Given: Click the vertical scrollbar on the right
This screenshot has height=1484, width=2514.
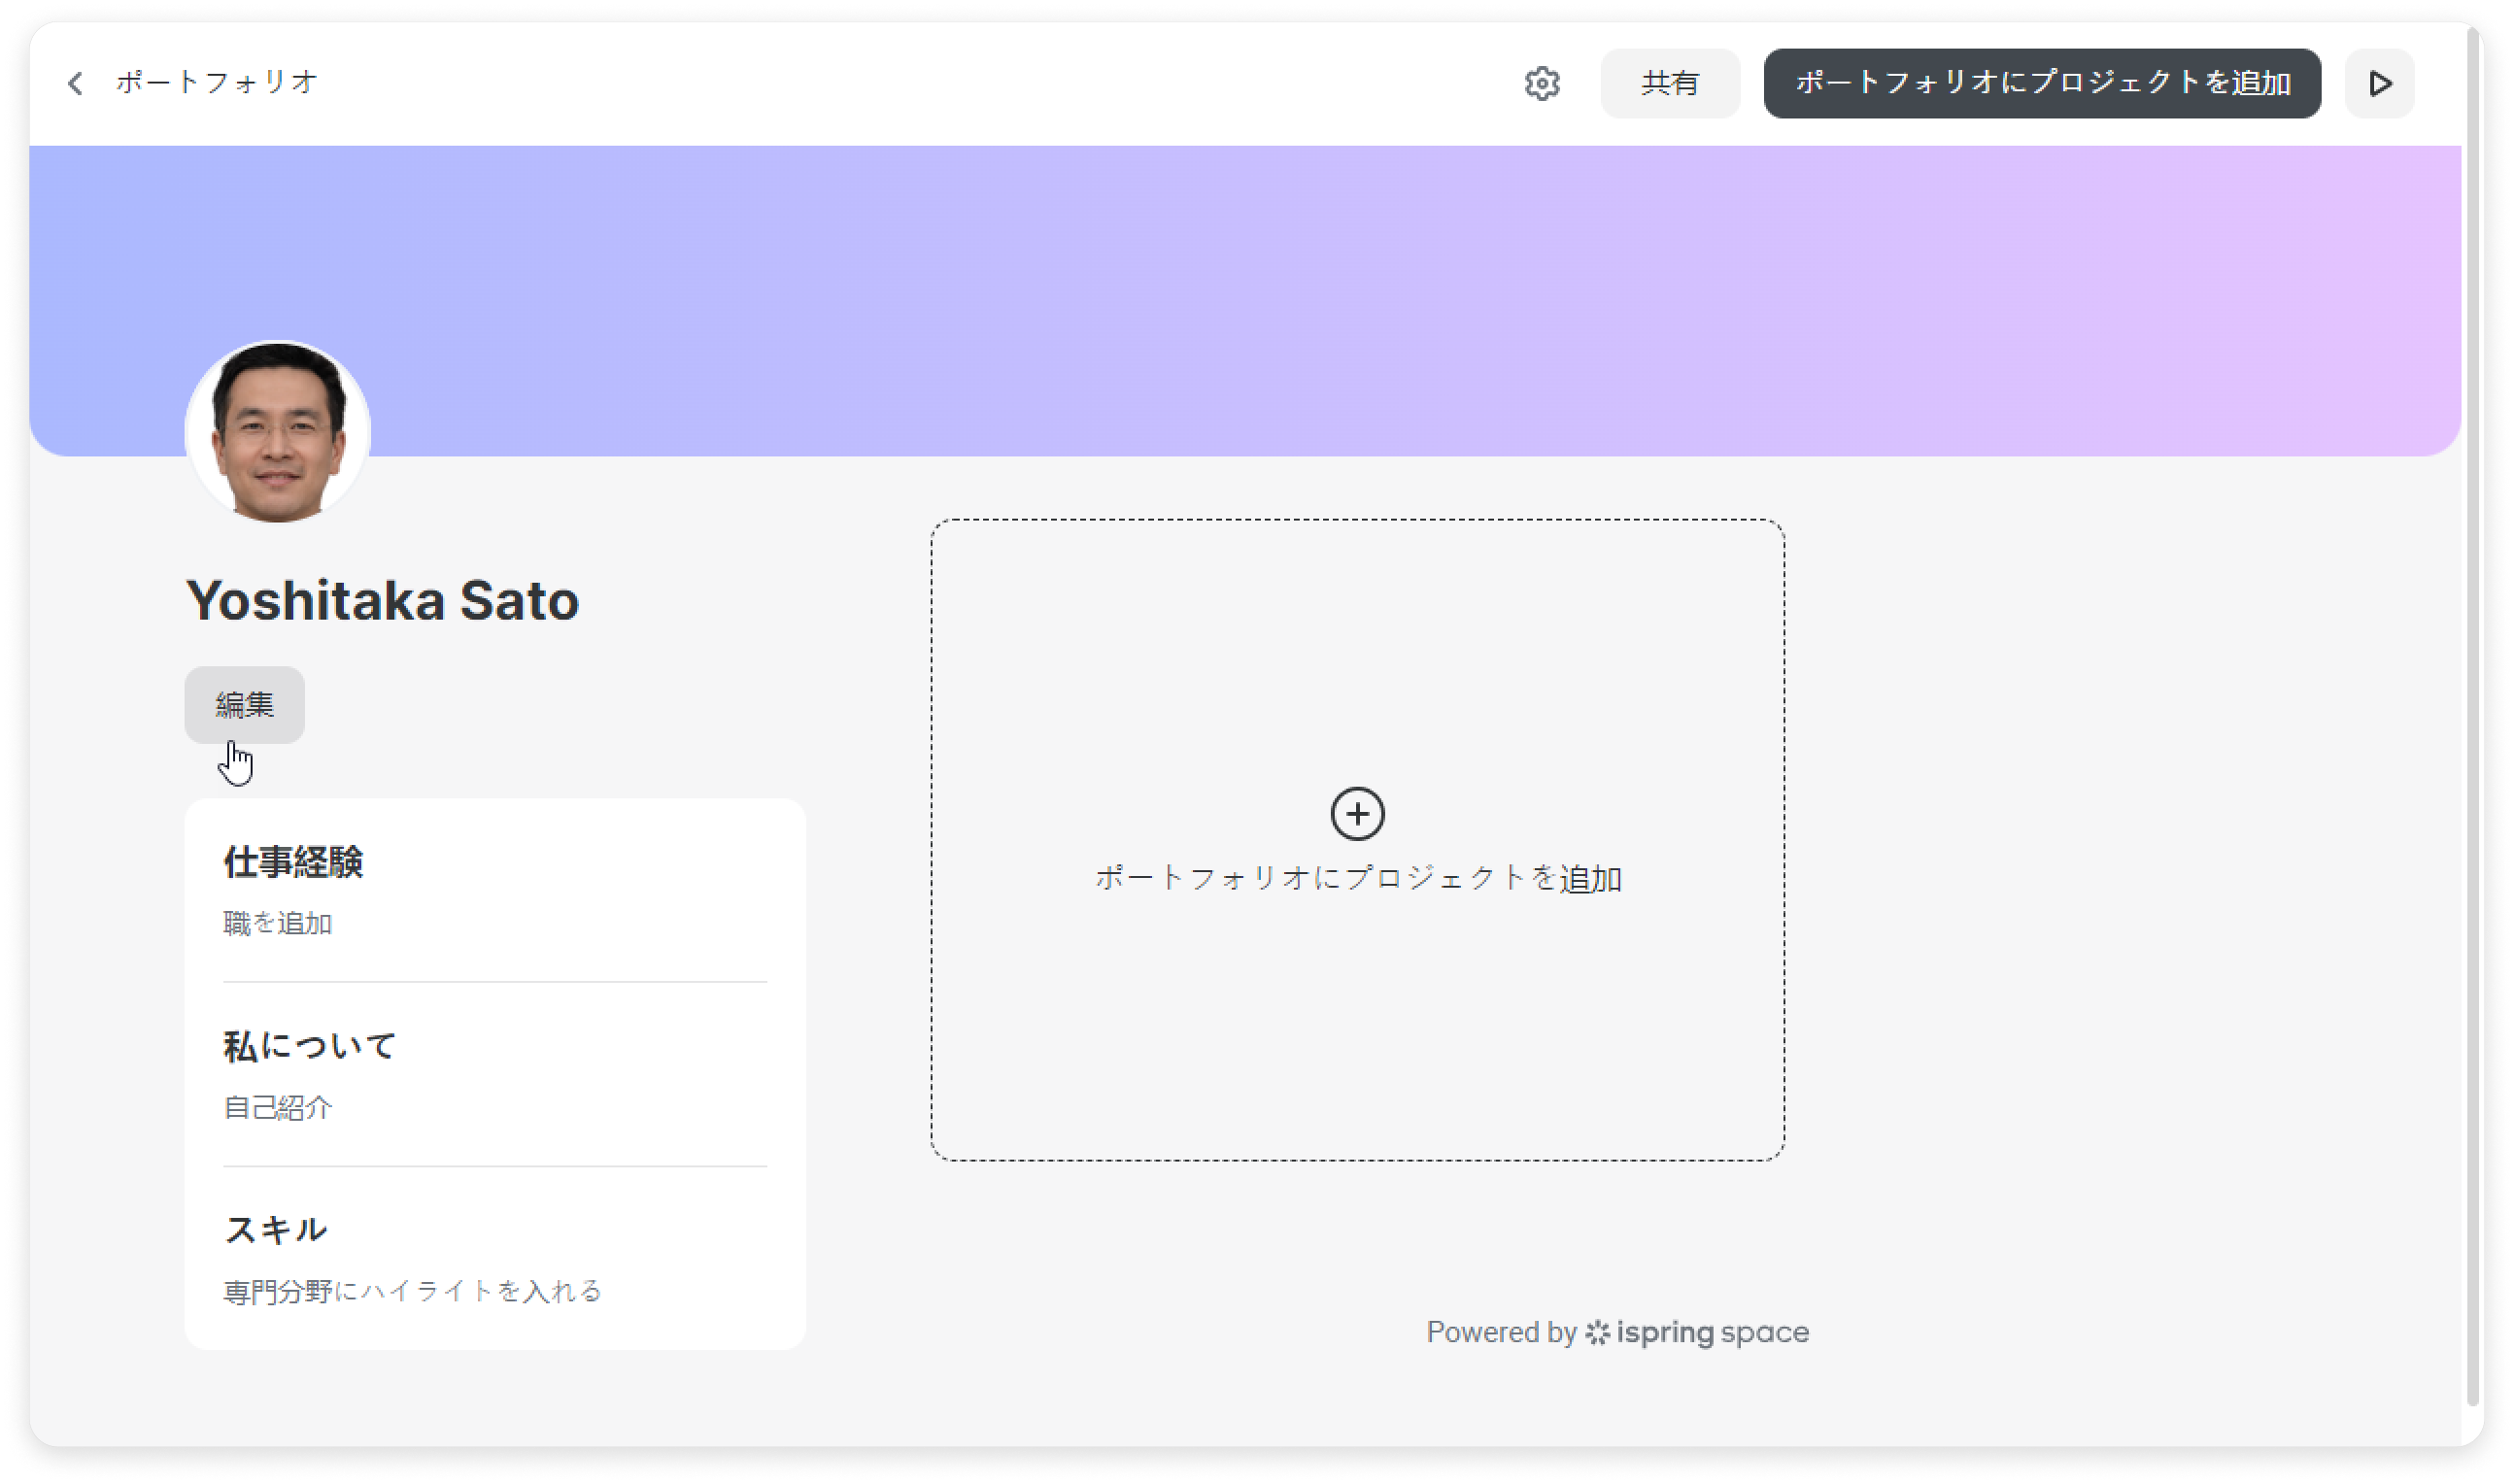Looking at the screenshot, I should point(2473,716).
